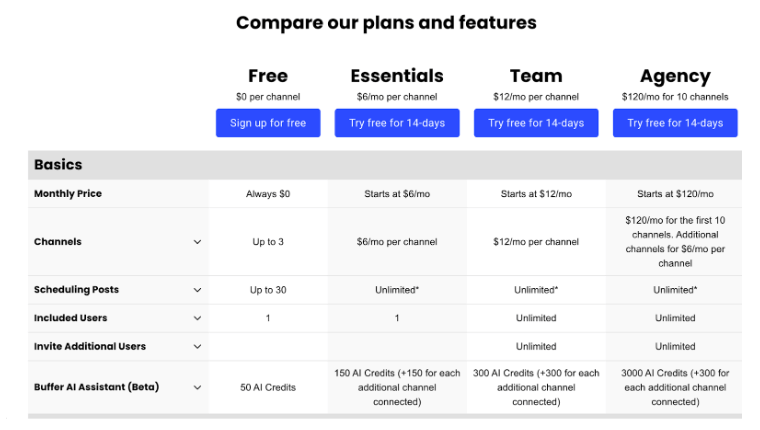Open the Included Users row chevron
This screenshot has width=760, height=430.
pyautogui.click(x=197, y=318)
